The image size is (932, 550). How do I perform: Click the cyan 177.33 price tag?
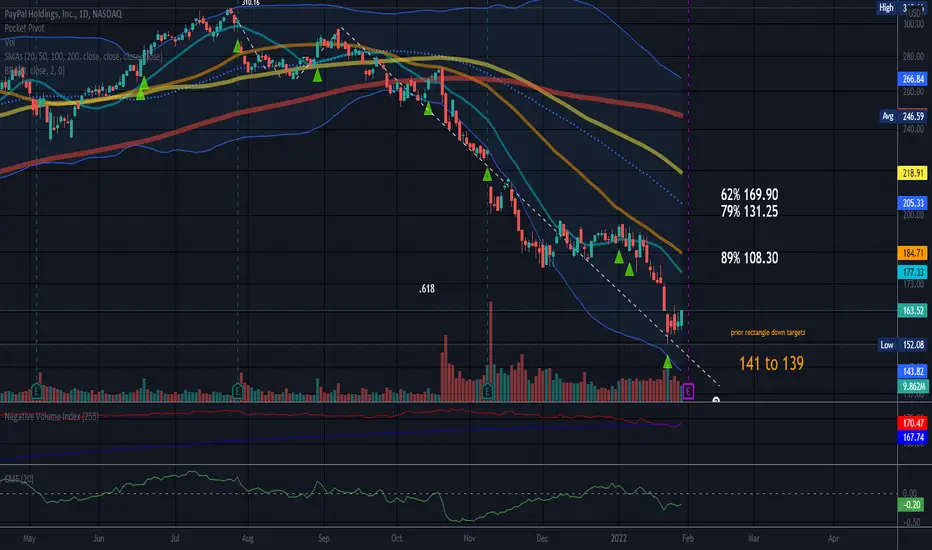coord(913,272)
